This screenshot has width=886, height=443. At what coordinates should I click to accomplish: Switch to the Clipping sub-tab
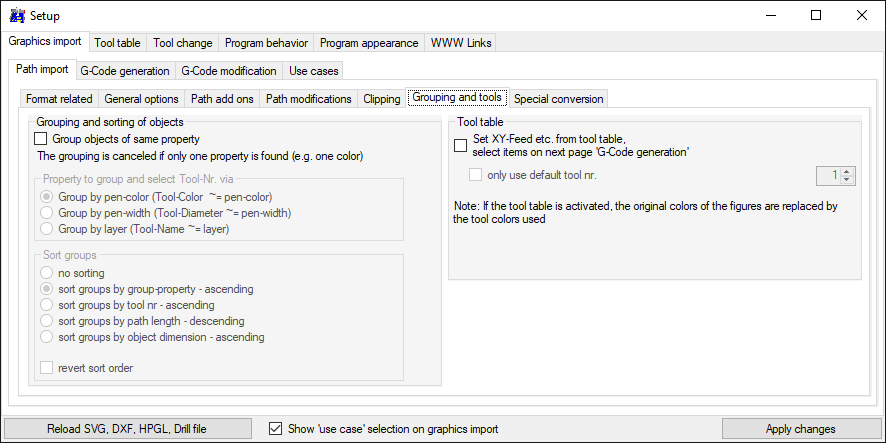[382, 99]
